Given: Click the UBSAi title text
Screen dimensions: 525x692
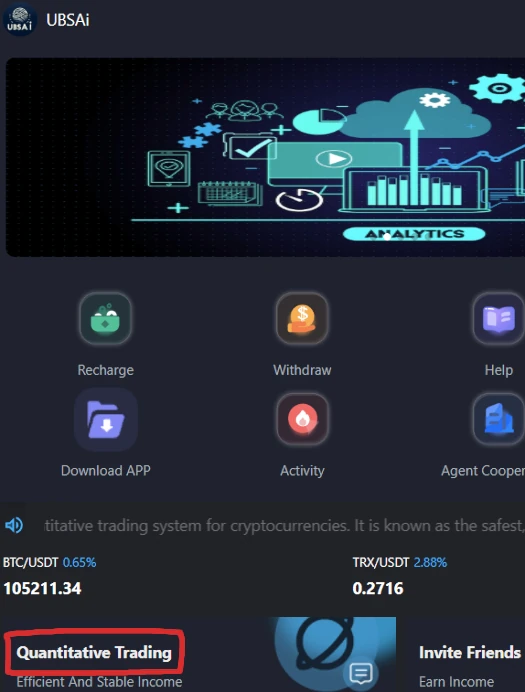Looking at the screenshot, I should coord(68,20).
